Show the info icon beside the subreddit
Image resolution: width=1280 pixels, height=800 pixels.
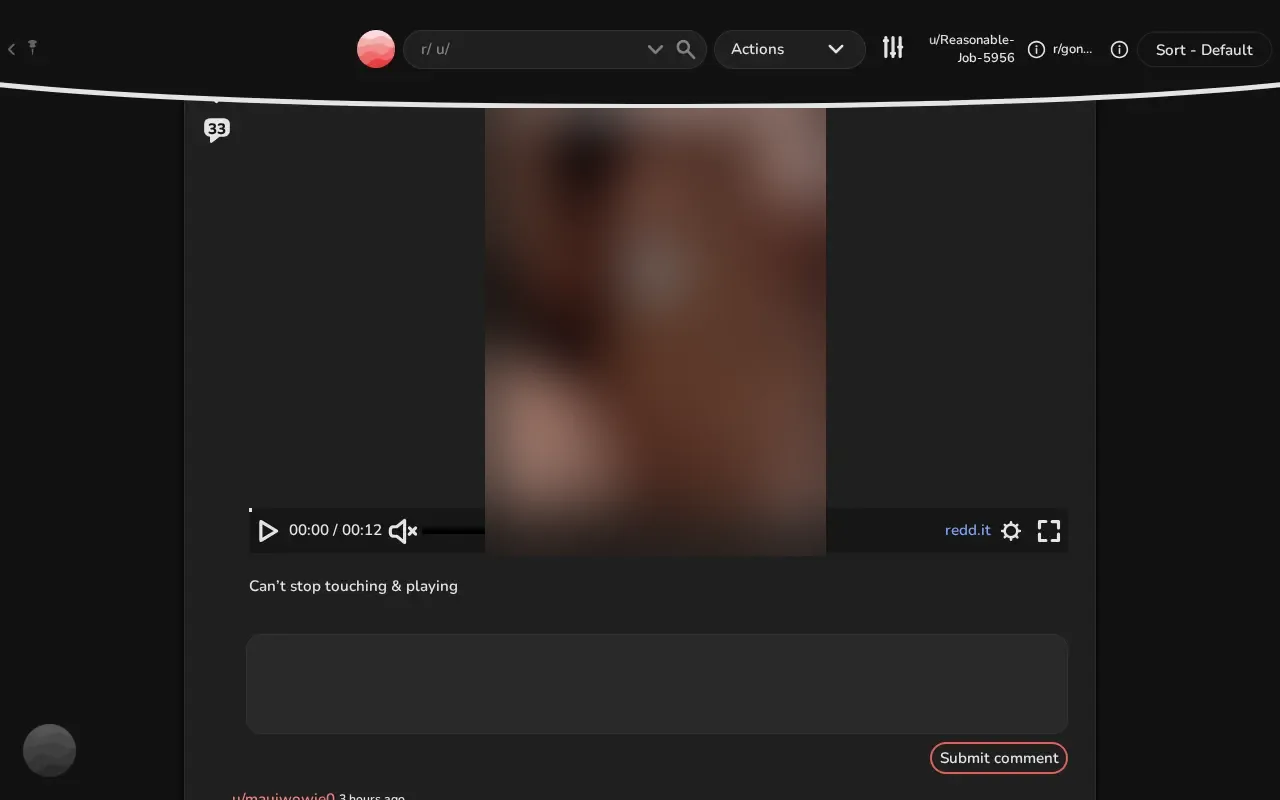click(x=1119, y=49)
